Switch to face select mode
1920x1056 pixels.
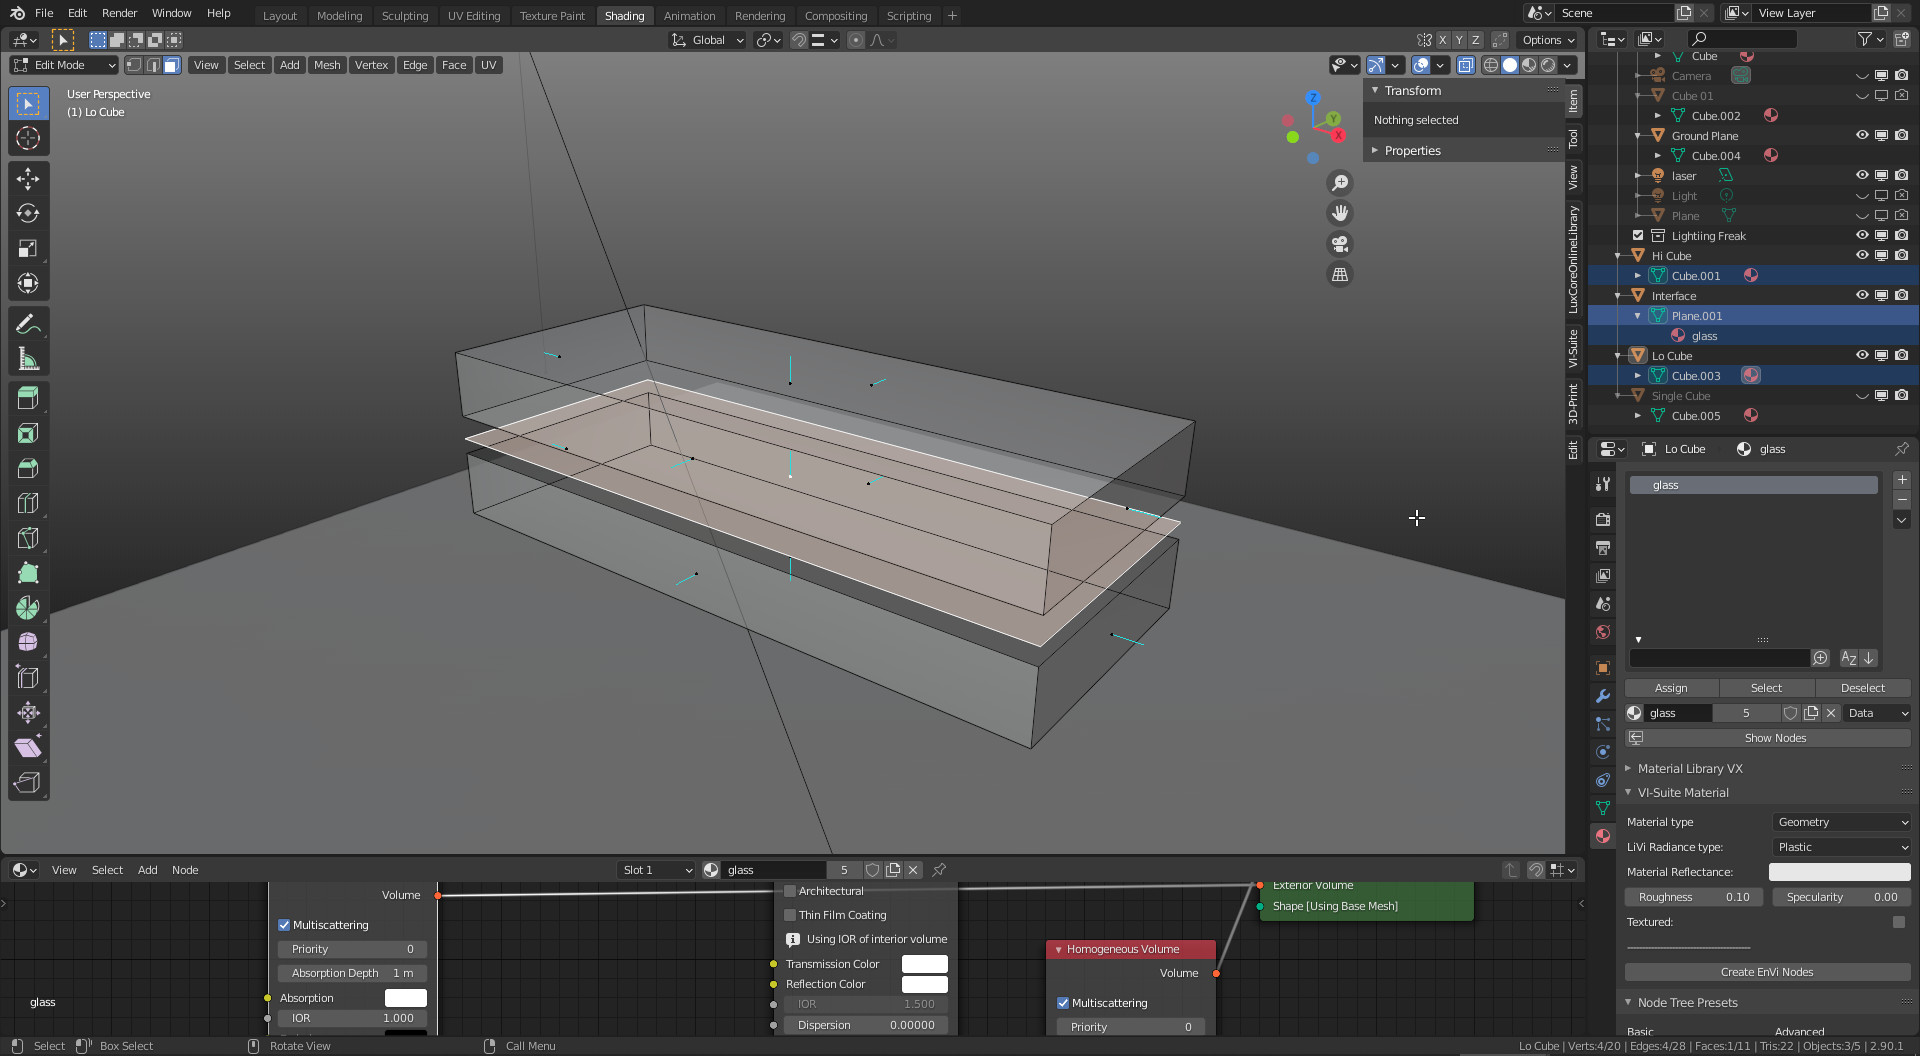[x=172, y=65]
